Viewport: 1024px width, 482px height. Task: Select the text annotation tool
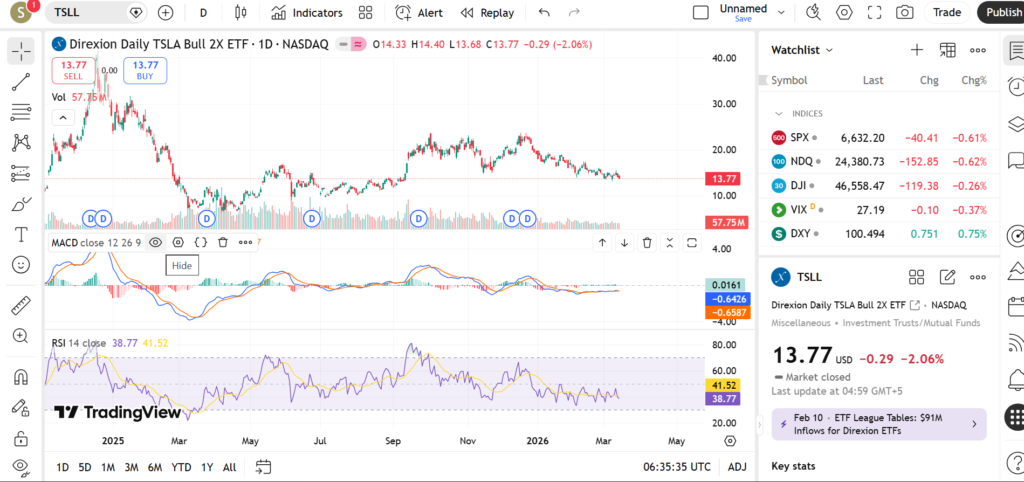pyautogui.click(x=21, y=234)
